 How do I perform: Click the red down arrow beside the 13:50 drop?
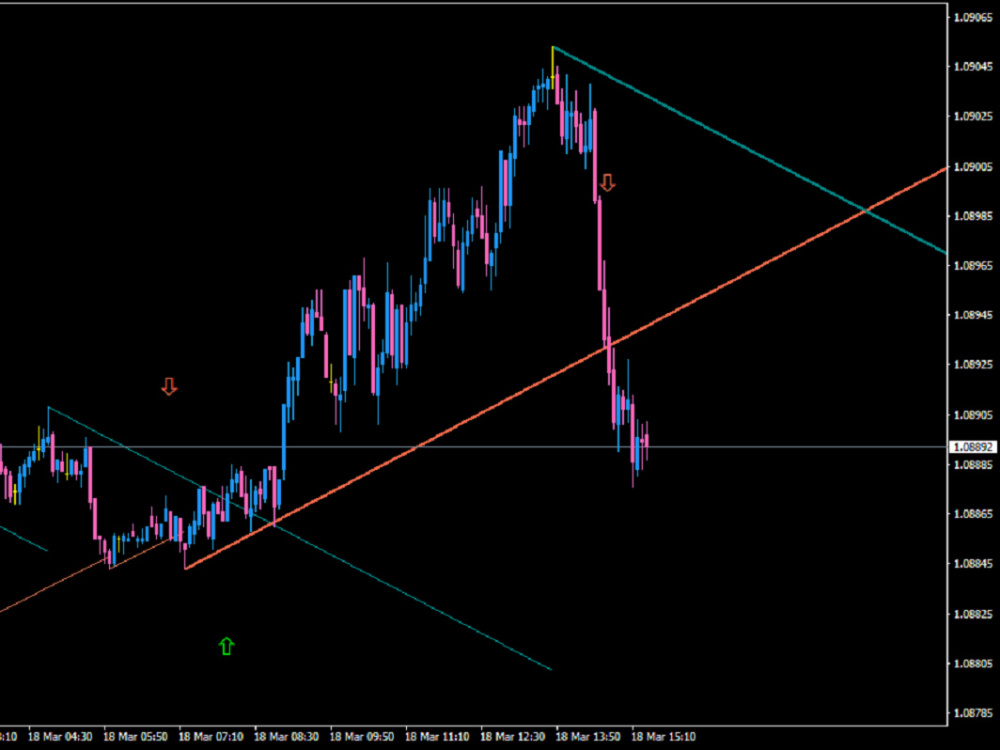pos(607,183)
